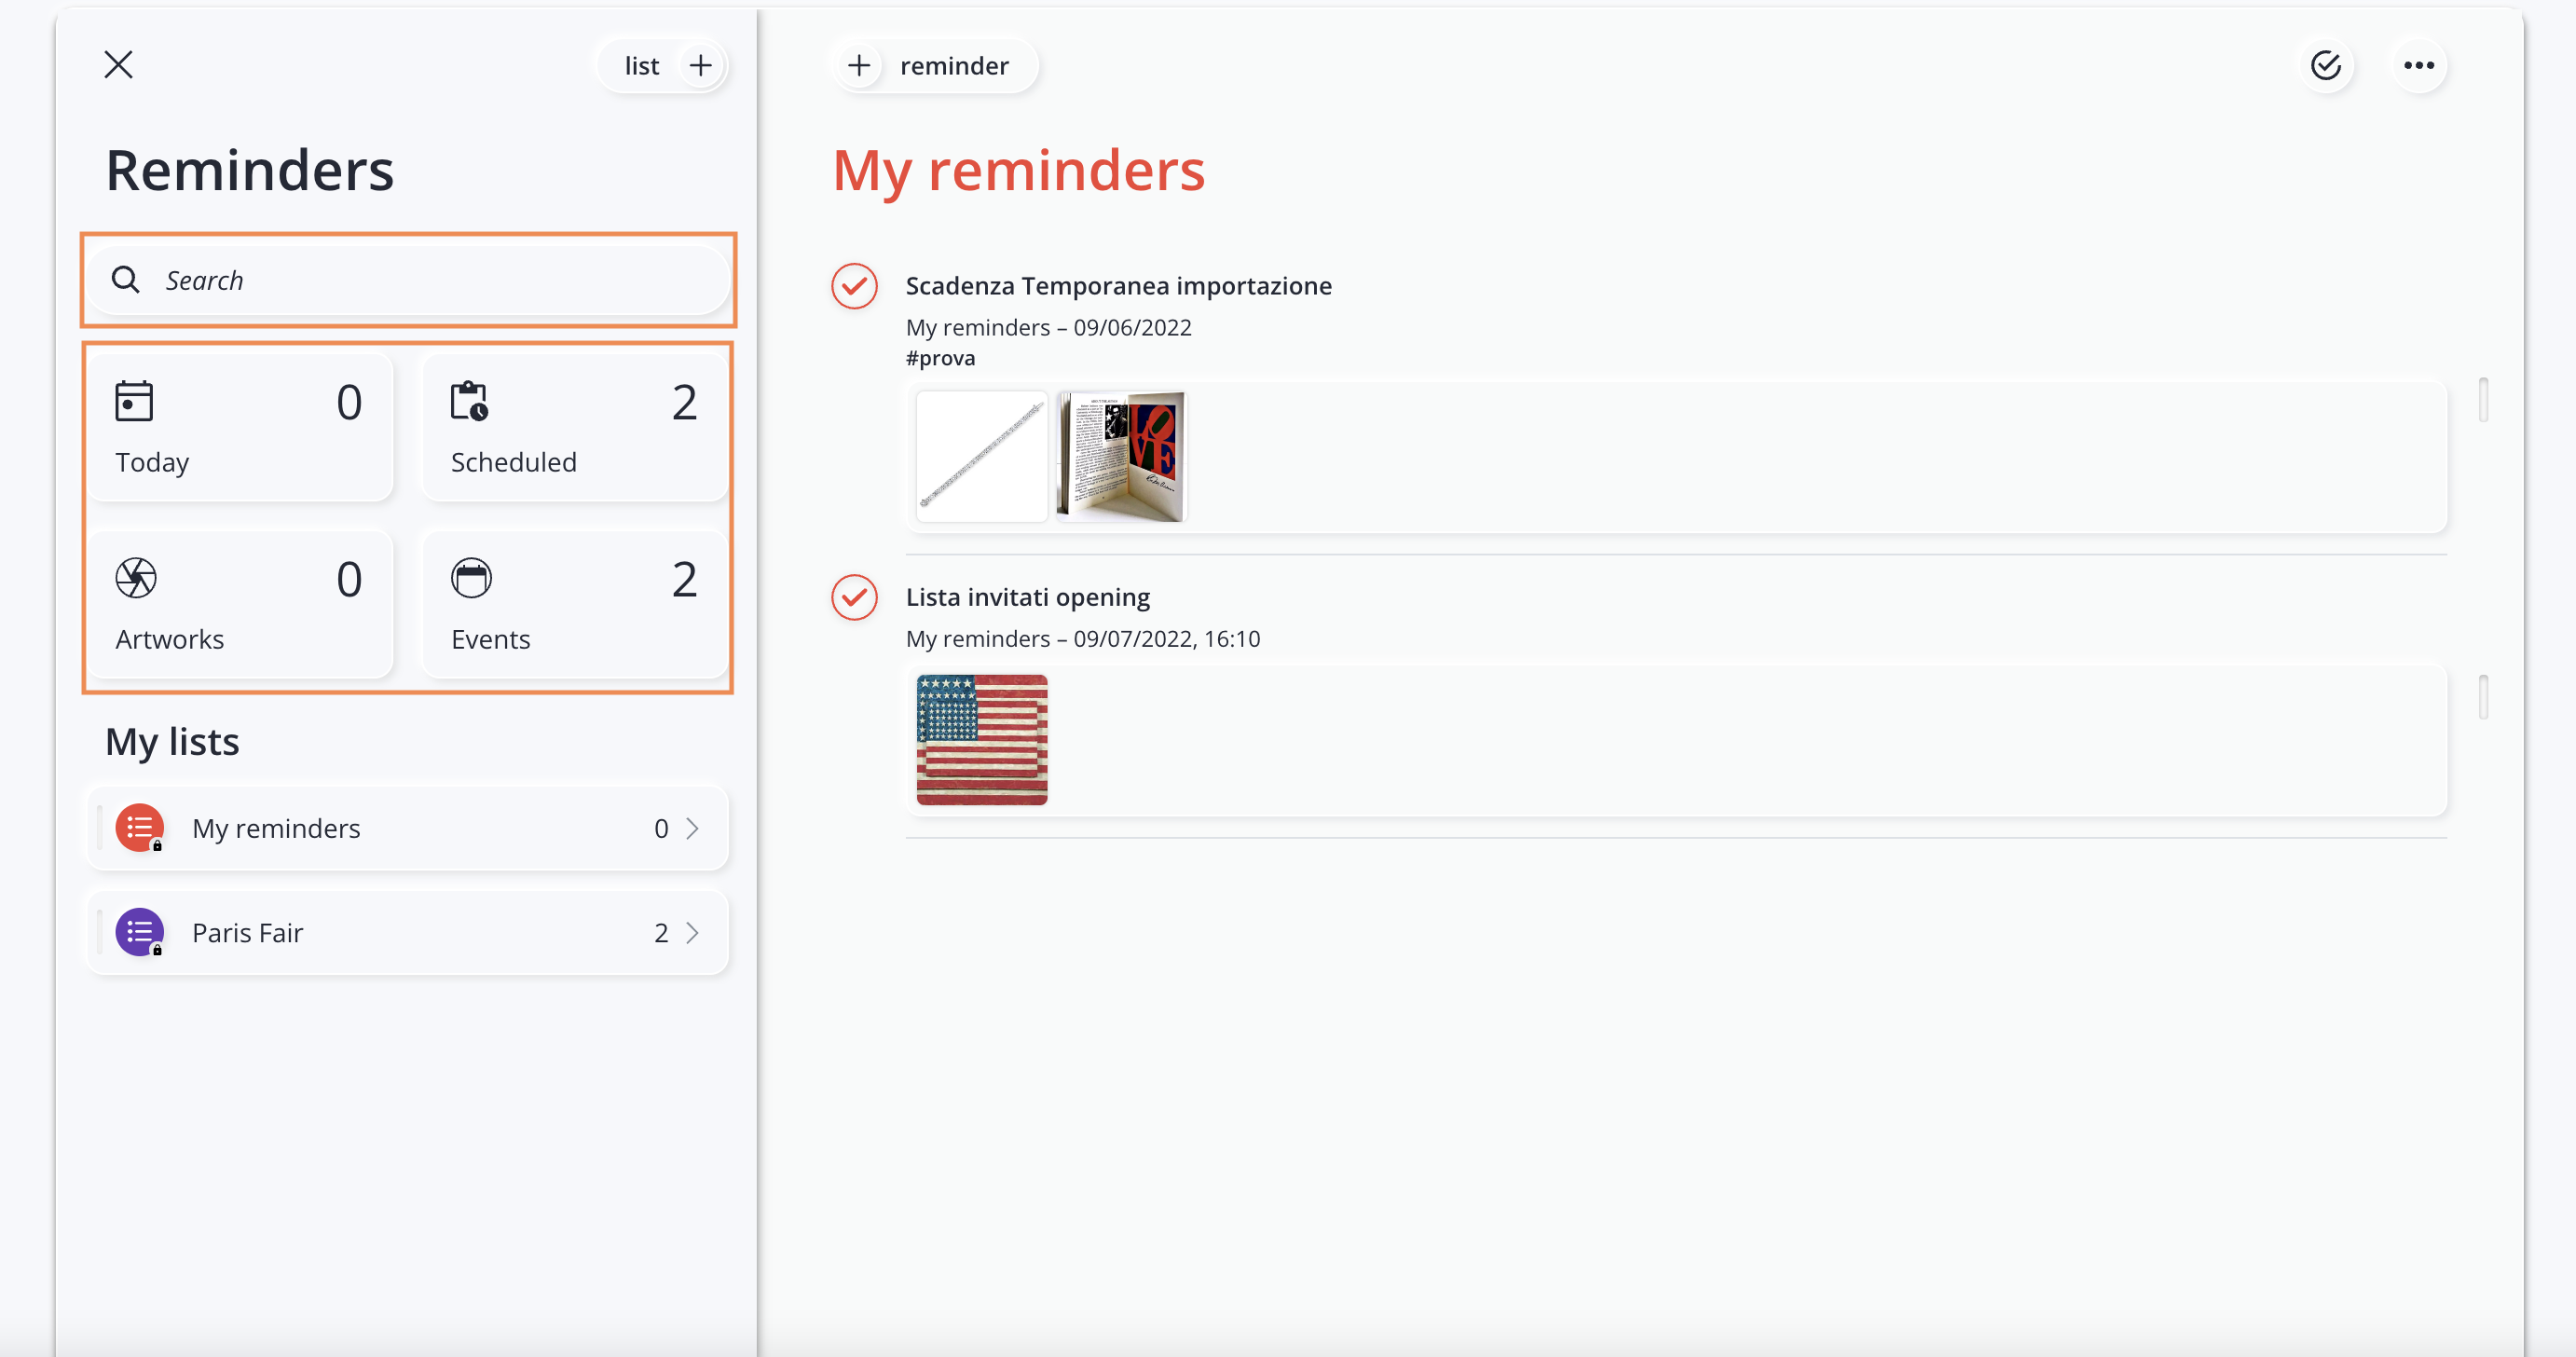Click the Artworks count 0

coord(349,580)
